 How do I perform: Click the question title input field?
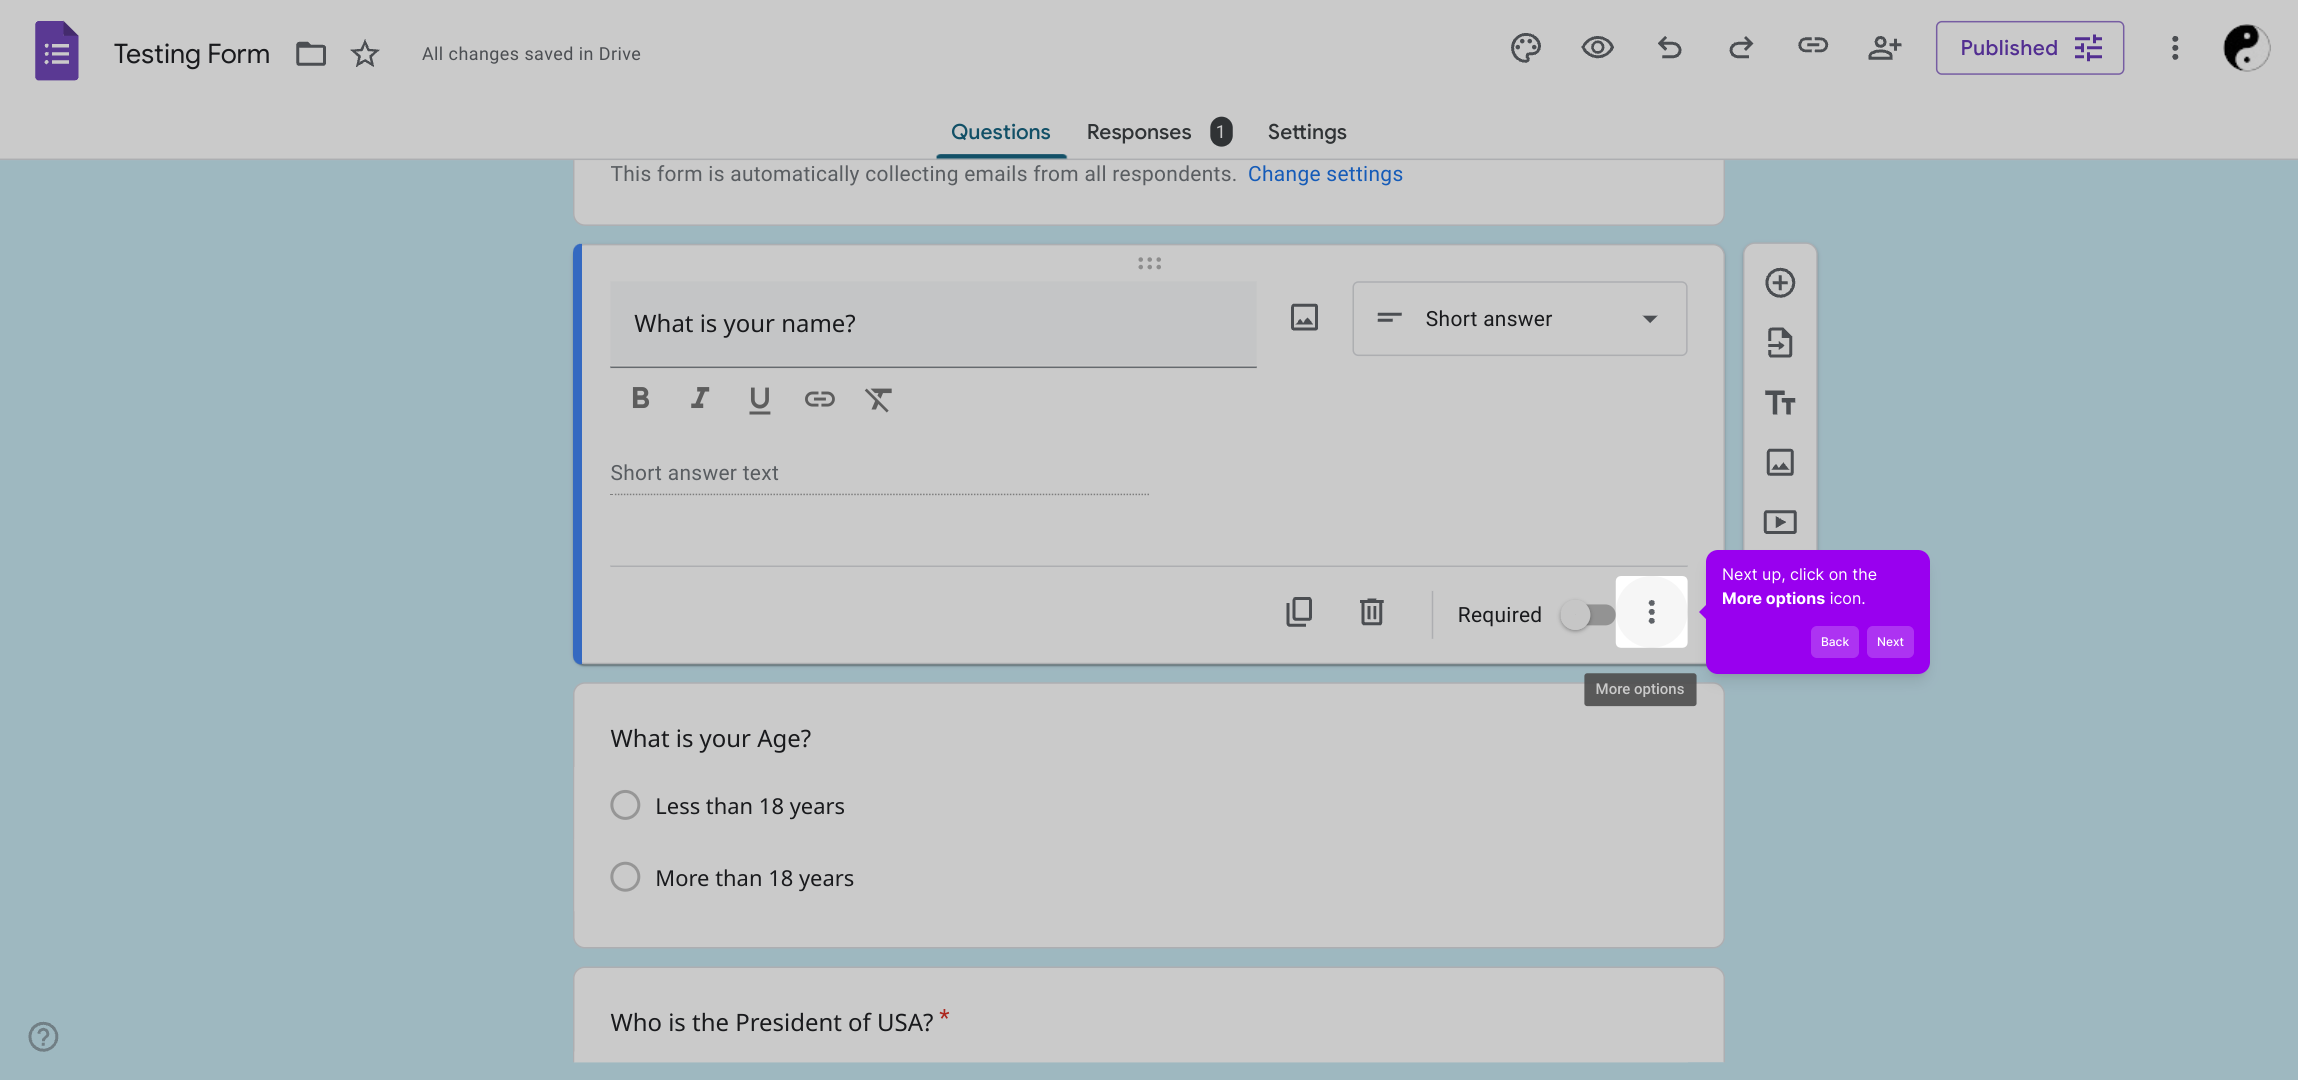[x=932, y=324]
